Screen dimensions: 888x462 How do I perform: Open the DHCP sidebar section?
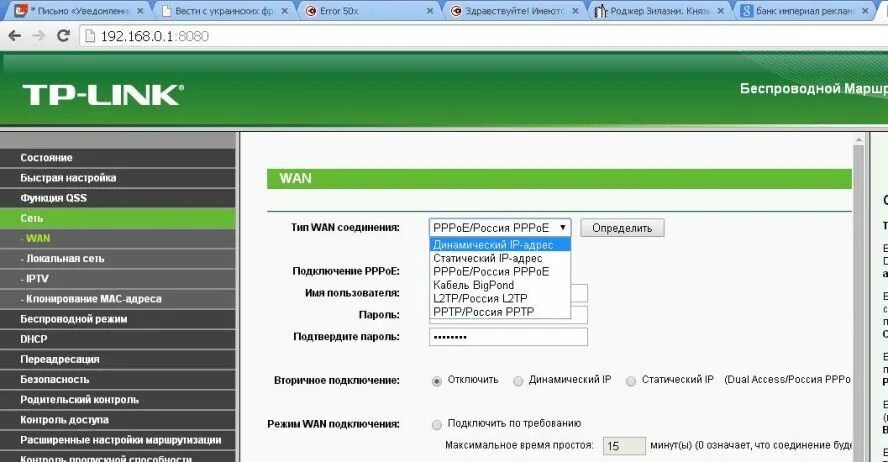[118, 339]
